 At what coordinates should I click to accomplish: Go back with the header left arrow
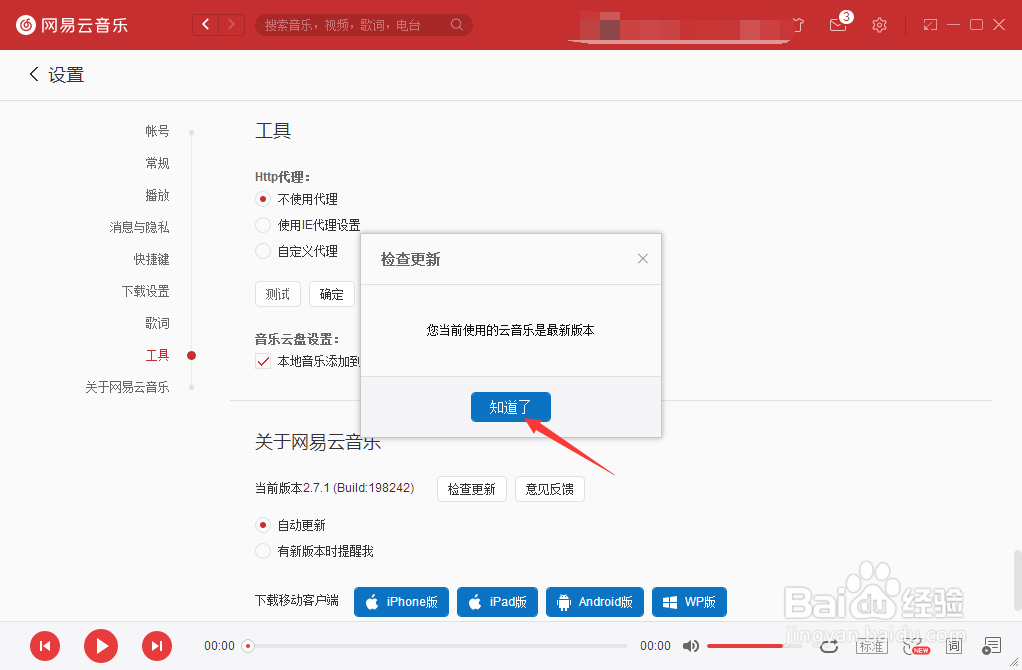click(206, 25)
